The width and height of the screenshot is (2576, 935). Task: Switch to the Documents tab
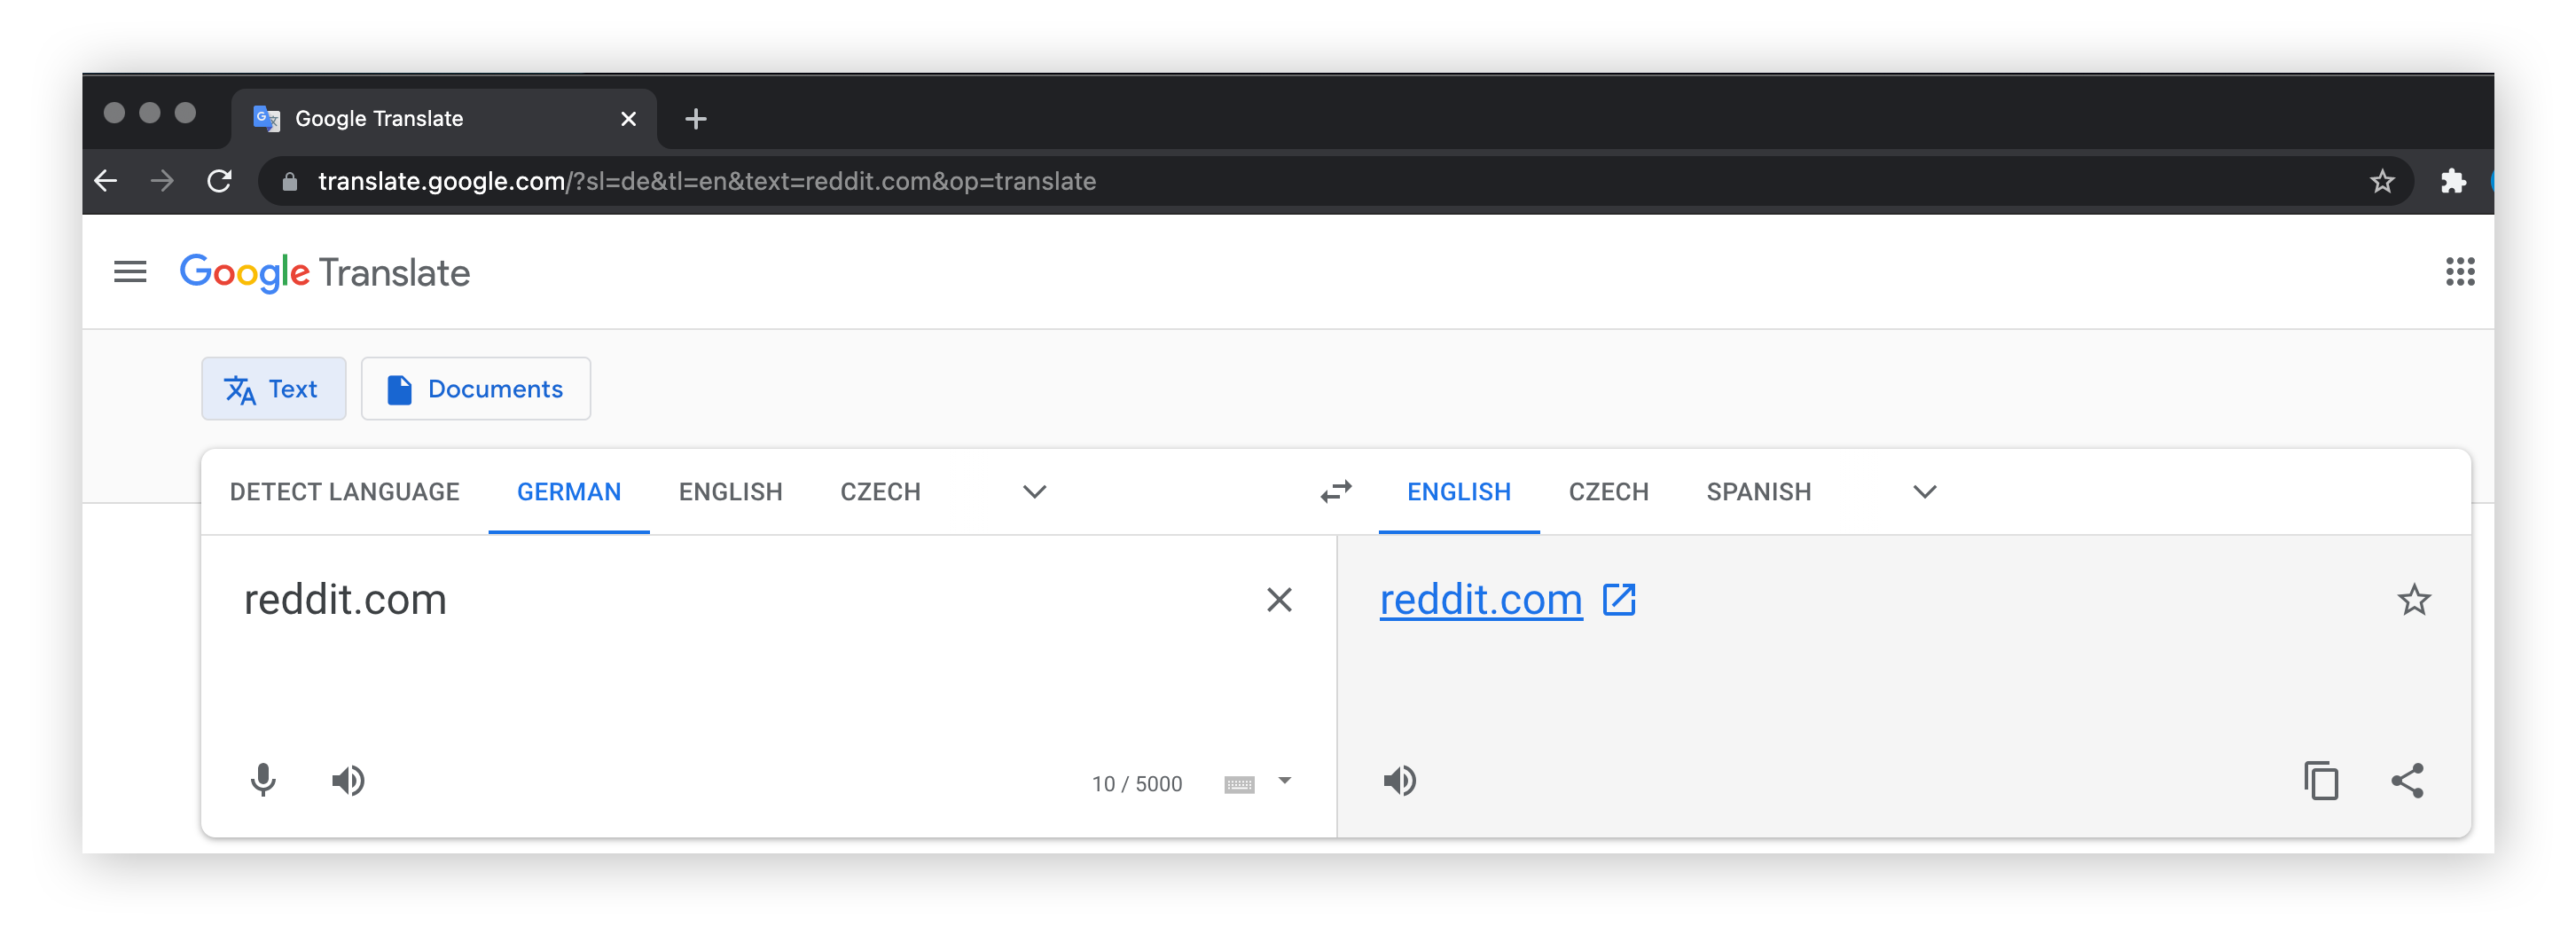(476, 389)
